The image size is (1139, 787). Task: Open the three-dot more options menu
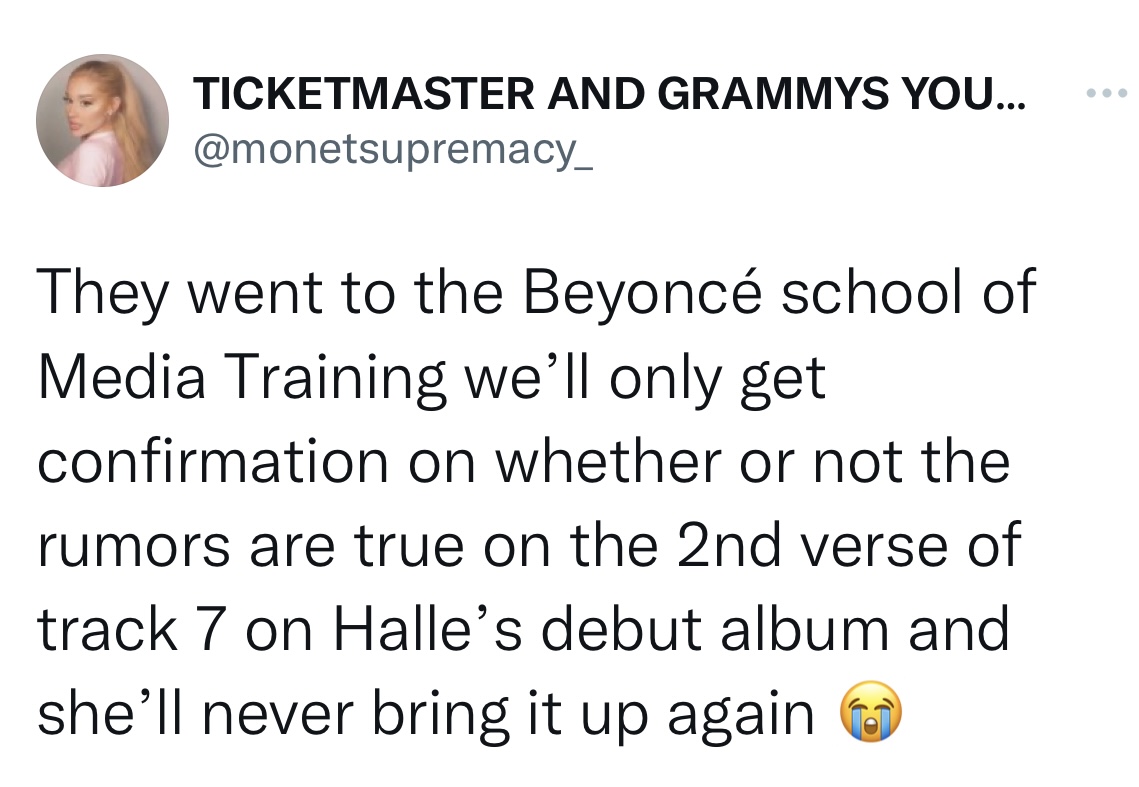tap(1106, 96)
